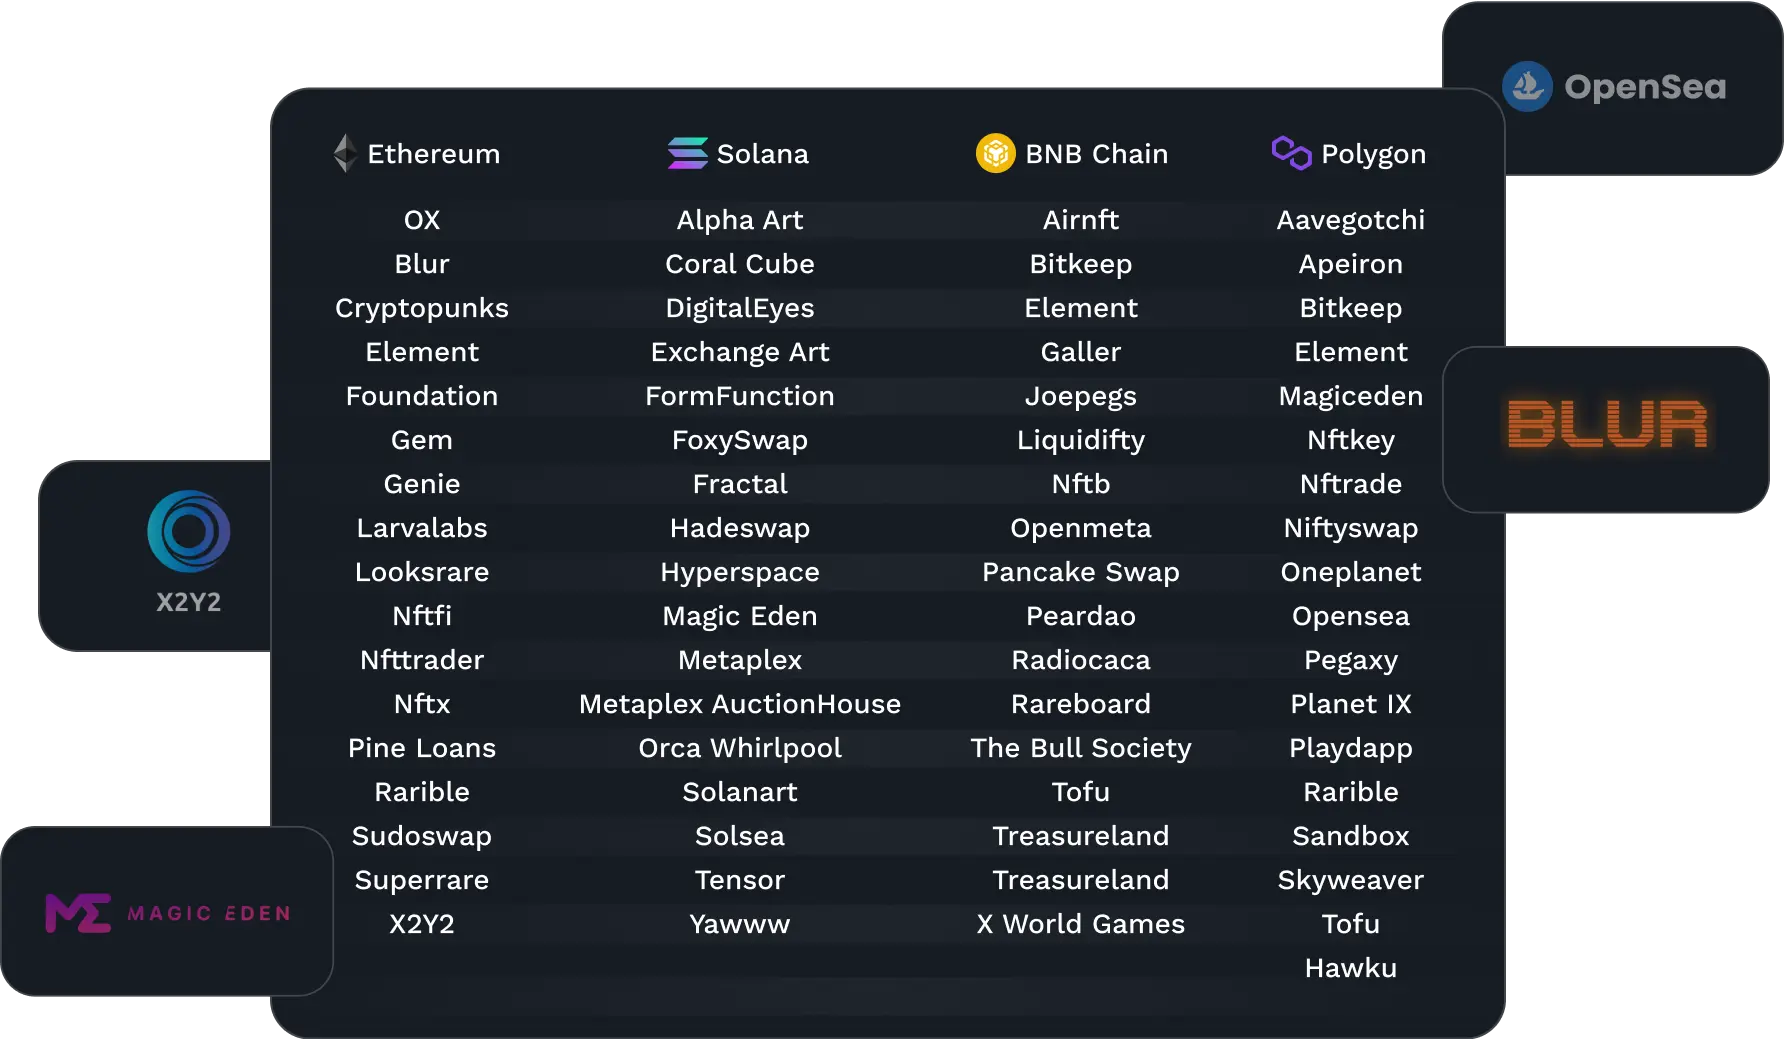Select Aavegotchi in the Polygon column
This screenshot has width=1785, height=1039.
1351,220
